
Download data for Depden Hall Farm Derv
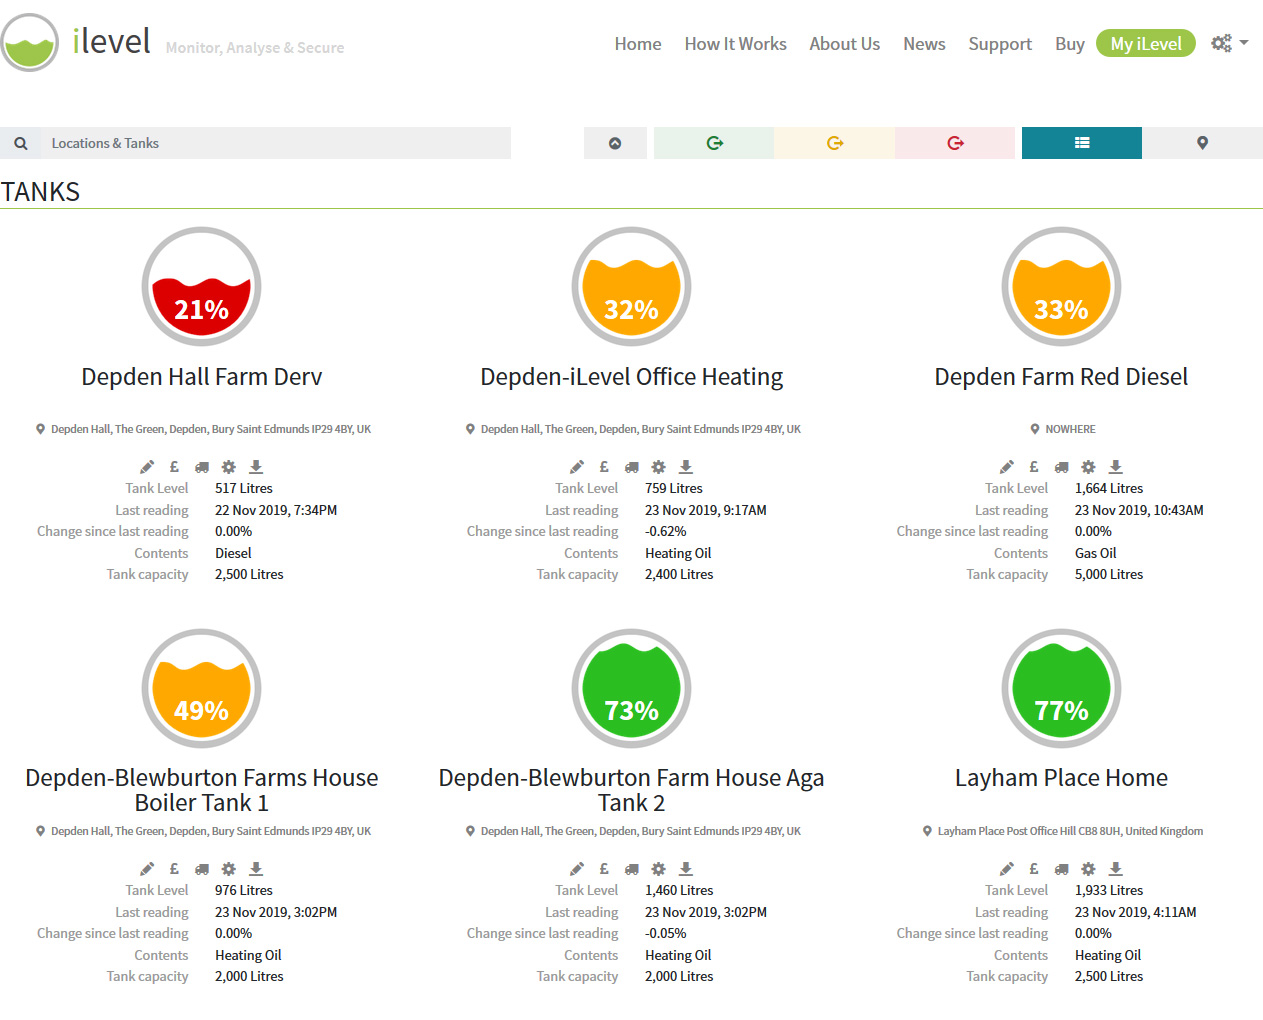(256, 467)
